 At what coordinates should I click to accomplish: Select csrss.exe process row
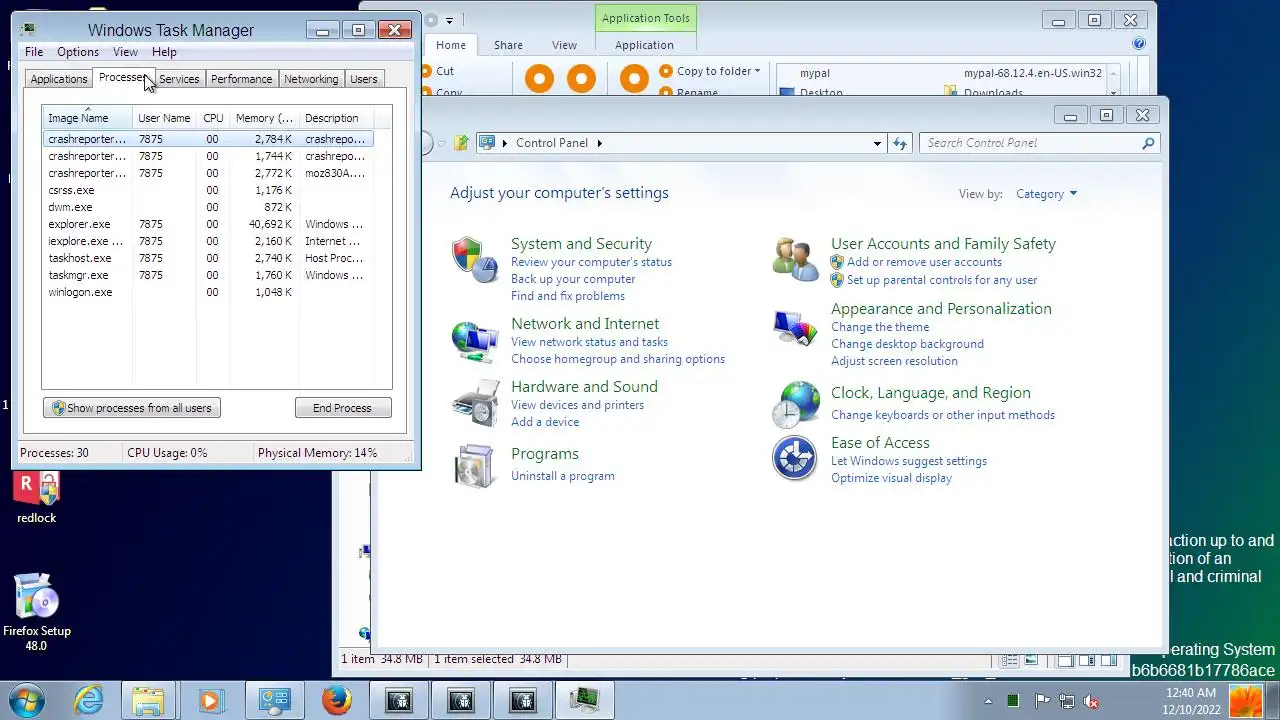208,190
